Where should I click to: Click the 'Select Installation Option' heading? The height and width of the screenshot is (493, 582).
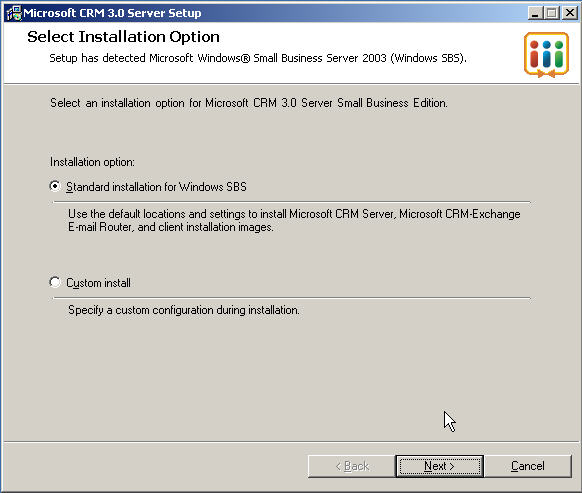pyautogui.click(x=123, y=37)
